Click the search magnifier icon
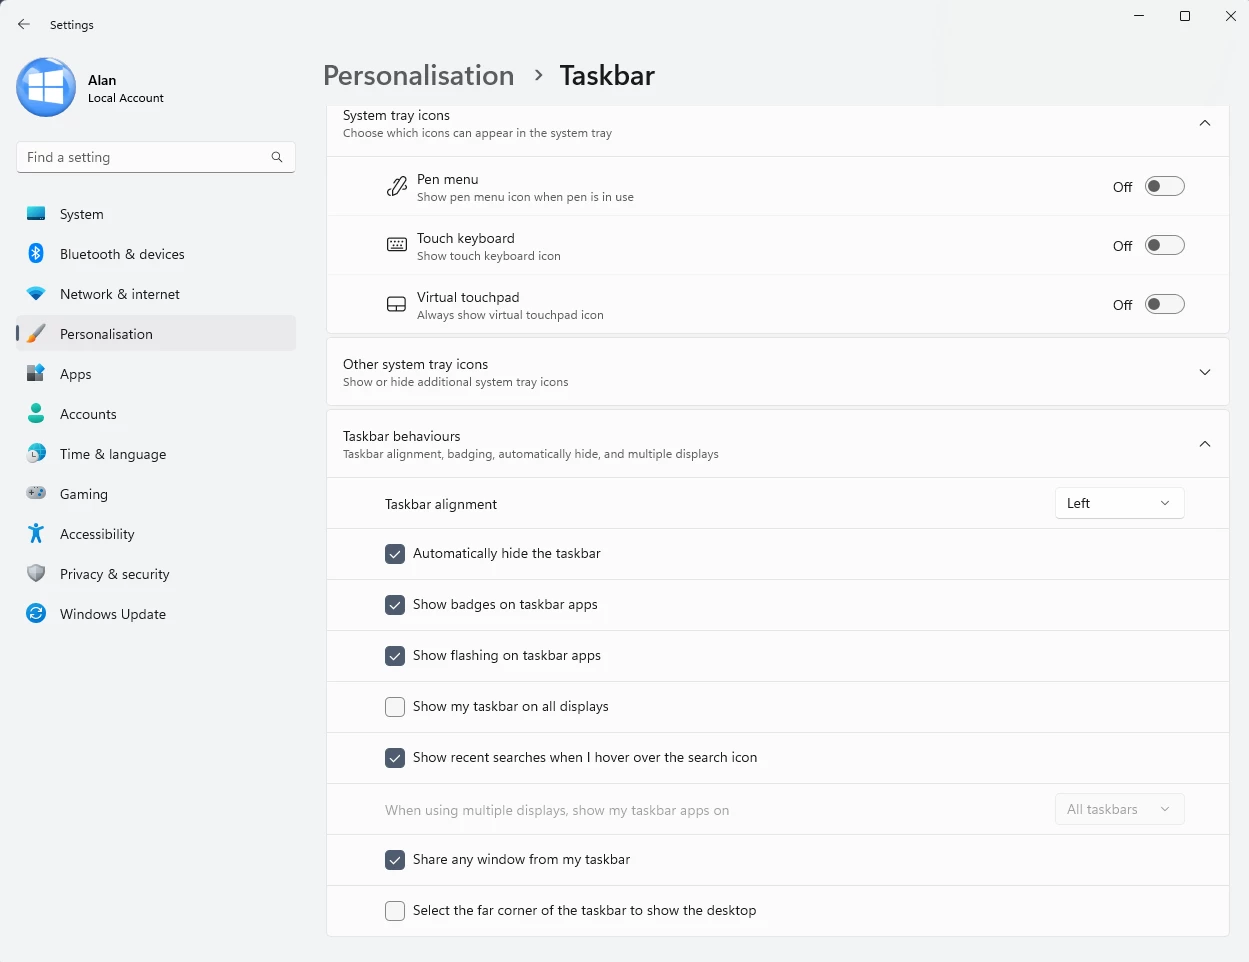The width and height of the screenshot is (1249, 962). (x=277, y=157)
